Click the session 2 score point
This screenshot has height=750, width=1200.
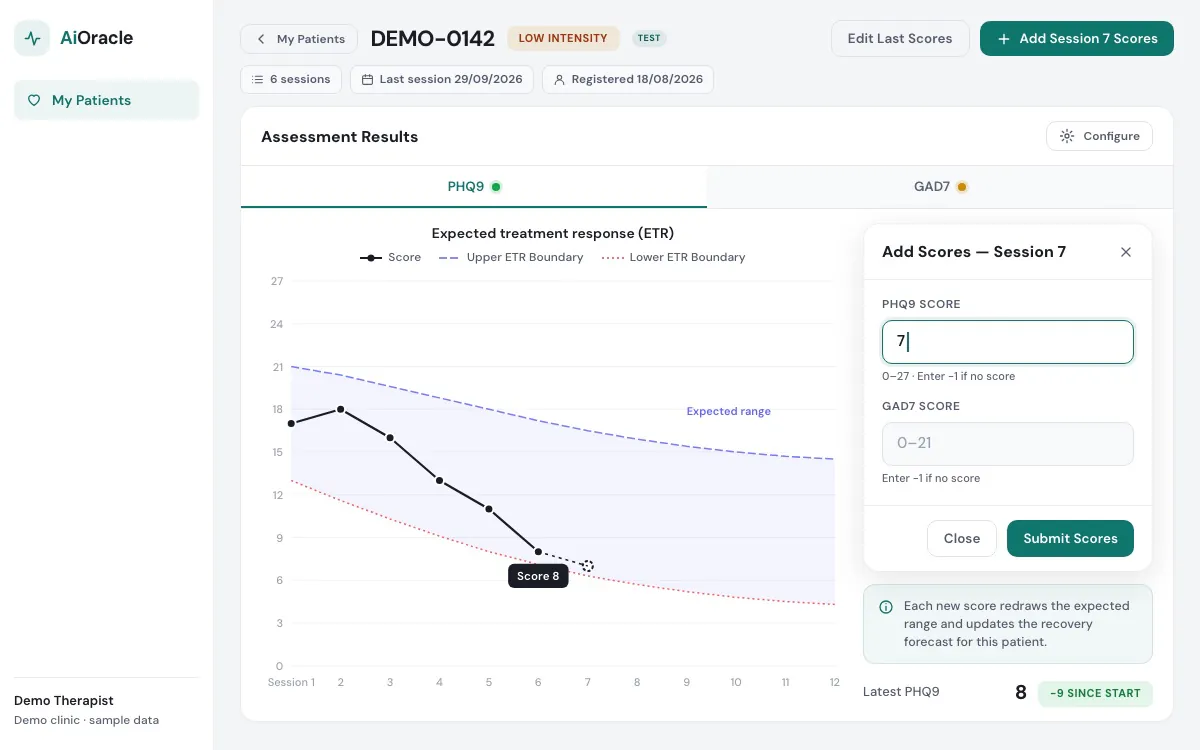click(x=341, y=409)
